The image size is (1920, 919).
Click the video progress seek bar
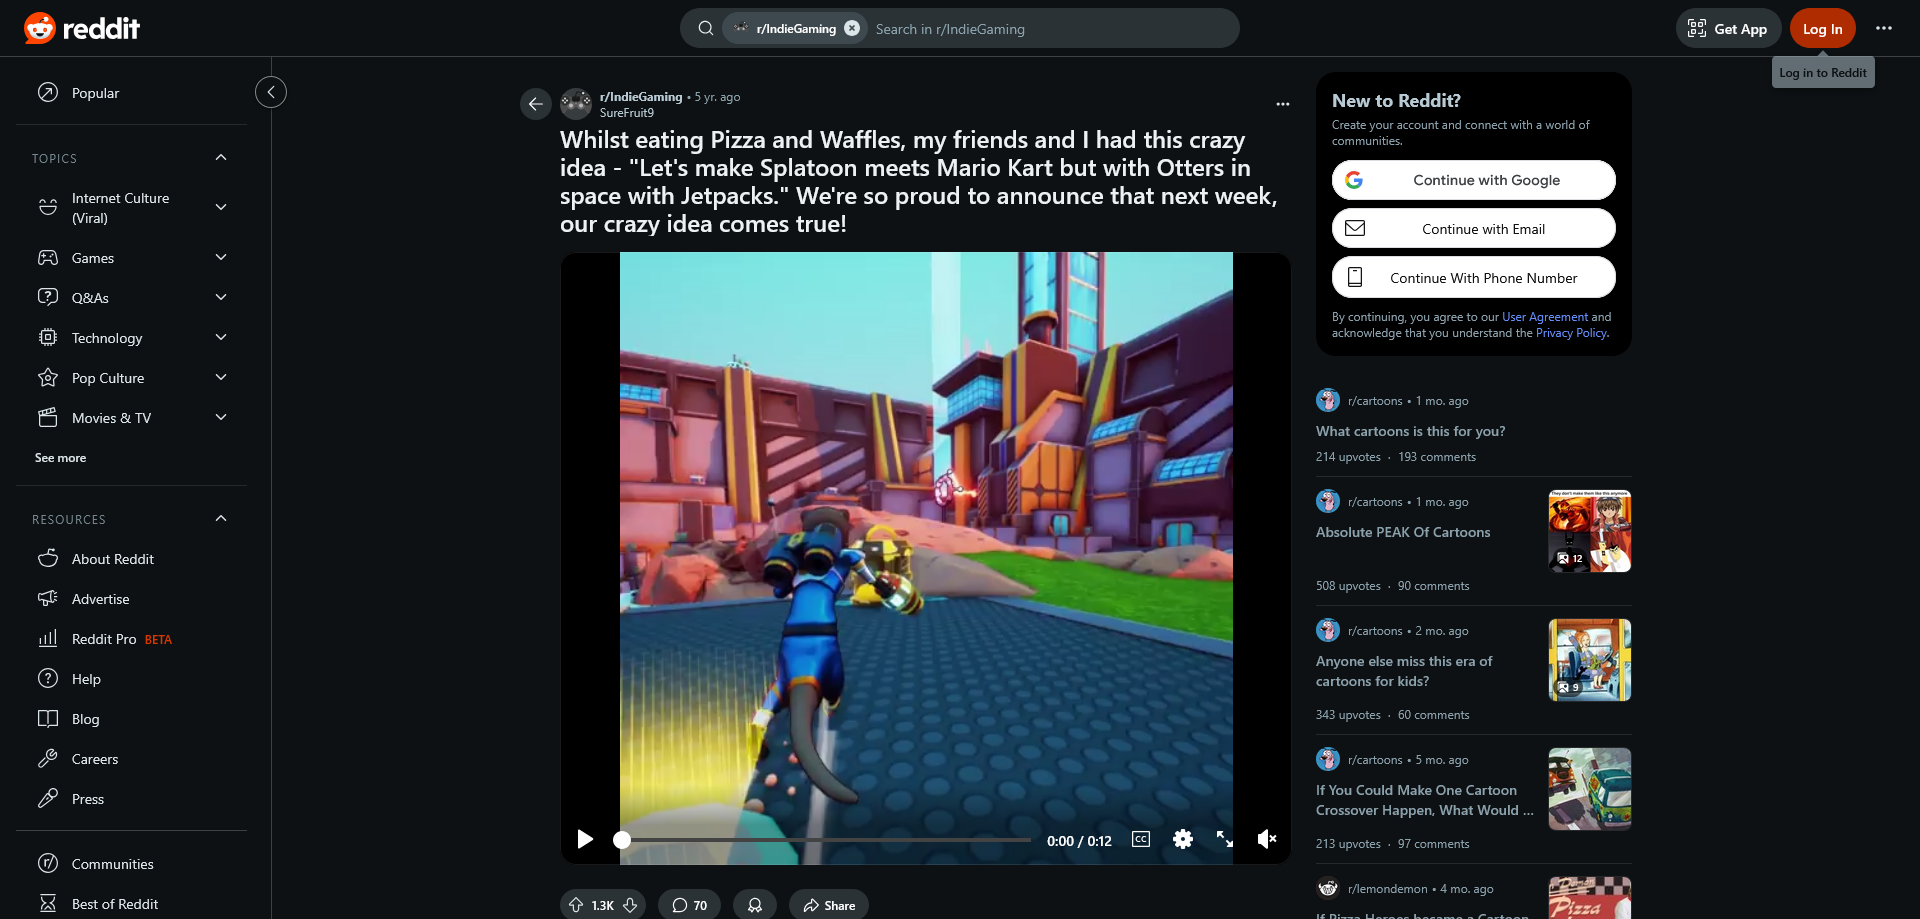(826, 840)
